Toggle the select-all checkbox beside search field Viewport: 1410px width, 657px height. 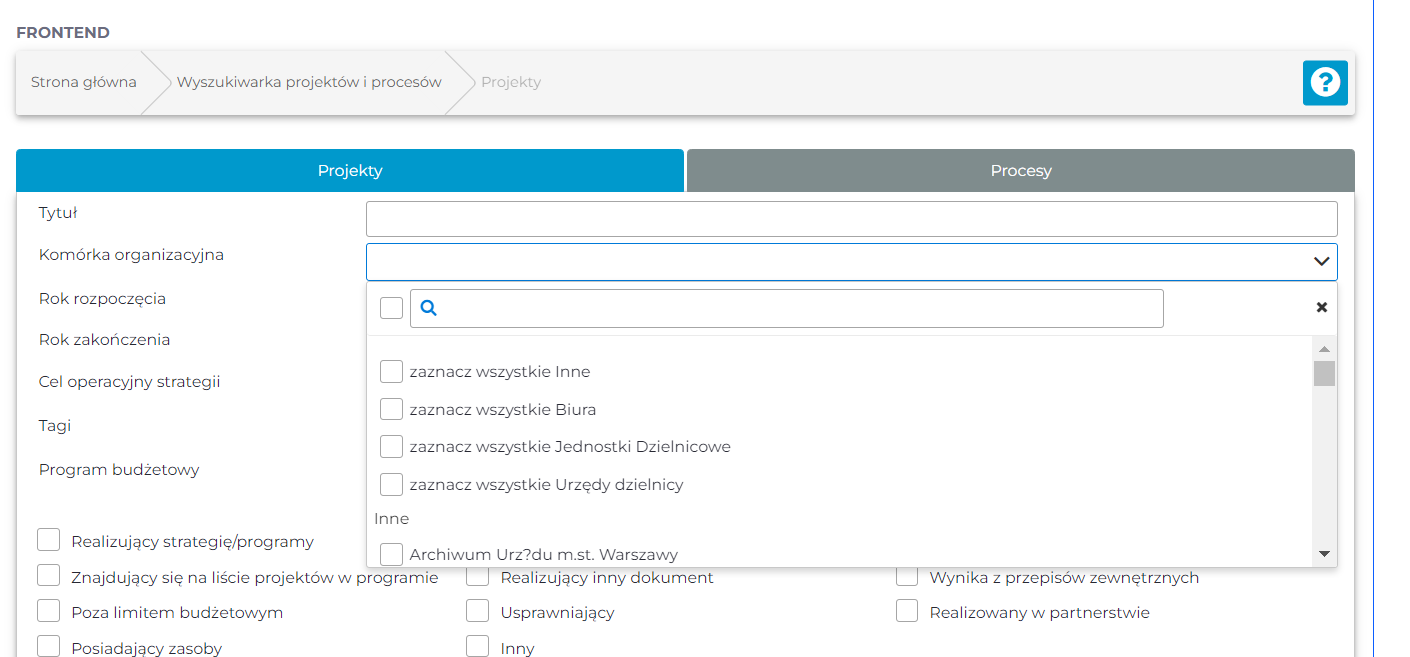tap(391, 308)
